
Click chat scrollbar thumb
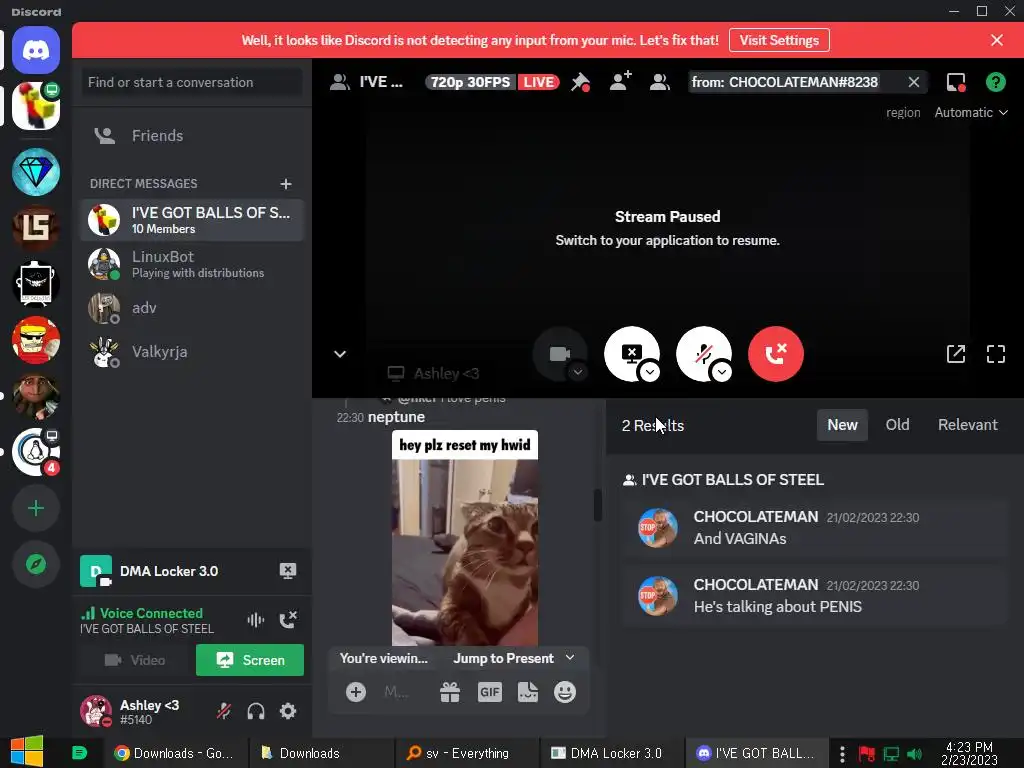[597, 505]
